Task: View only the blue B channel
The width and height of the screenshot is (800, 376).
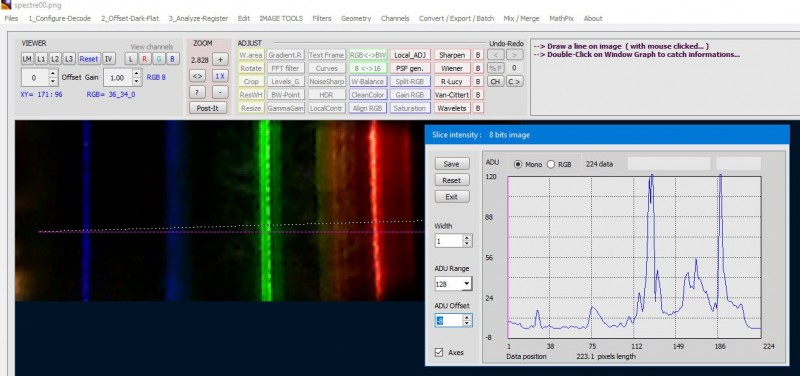Action: pyautogui.click(x=172, y=59)
